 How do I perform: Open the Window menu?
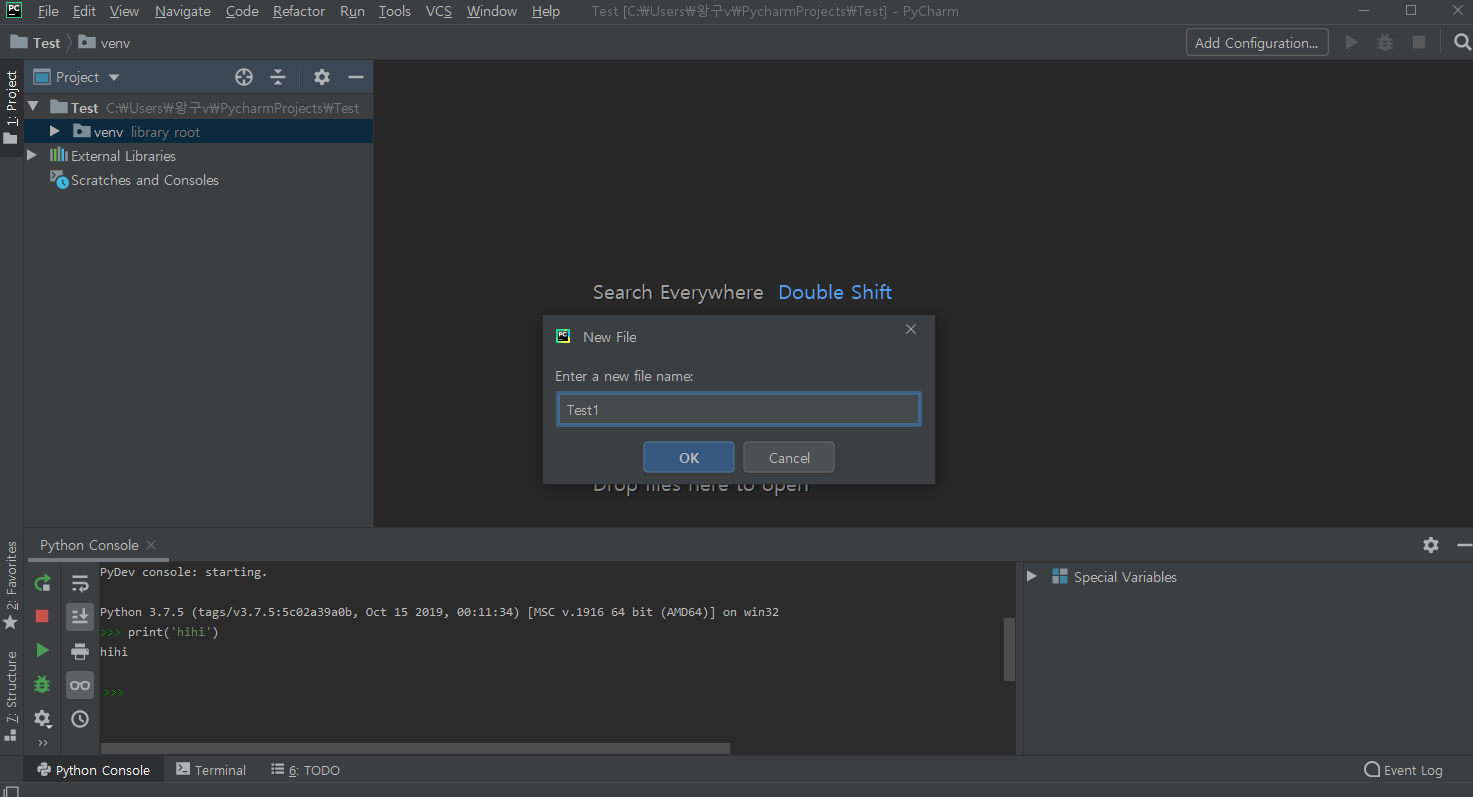point(492,11)
